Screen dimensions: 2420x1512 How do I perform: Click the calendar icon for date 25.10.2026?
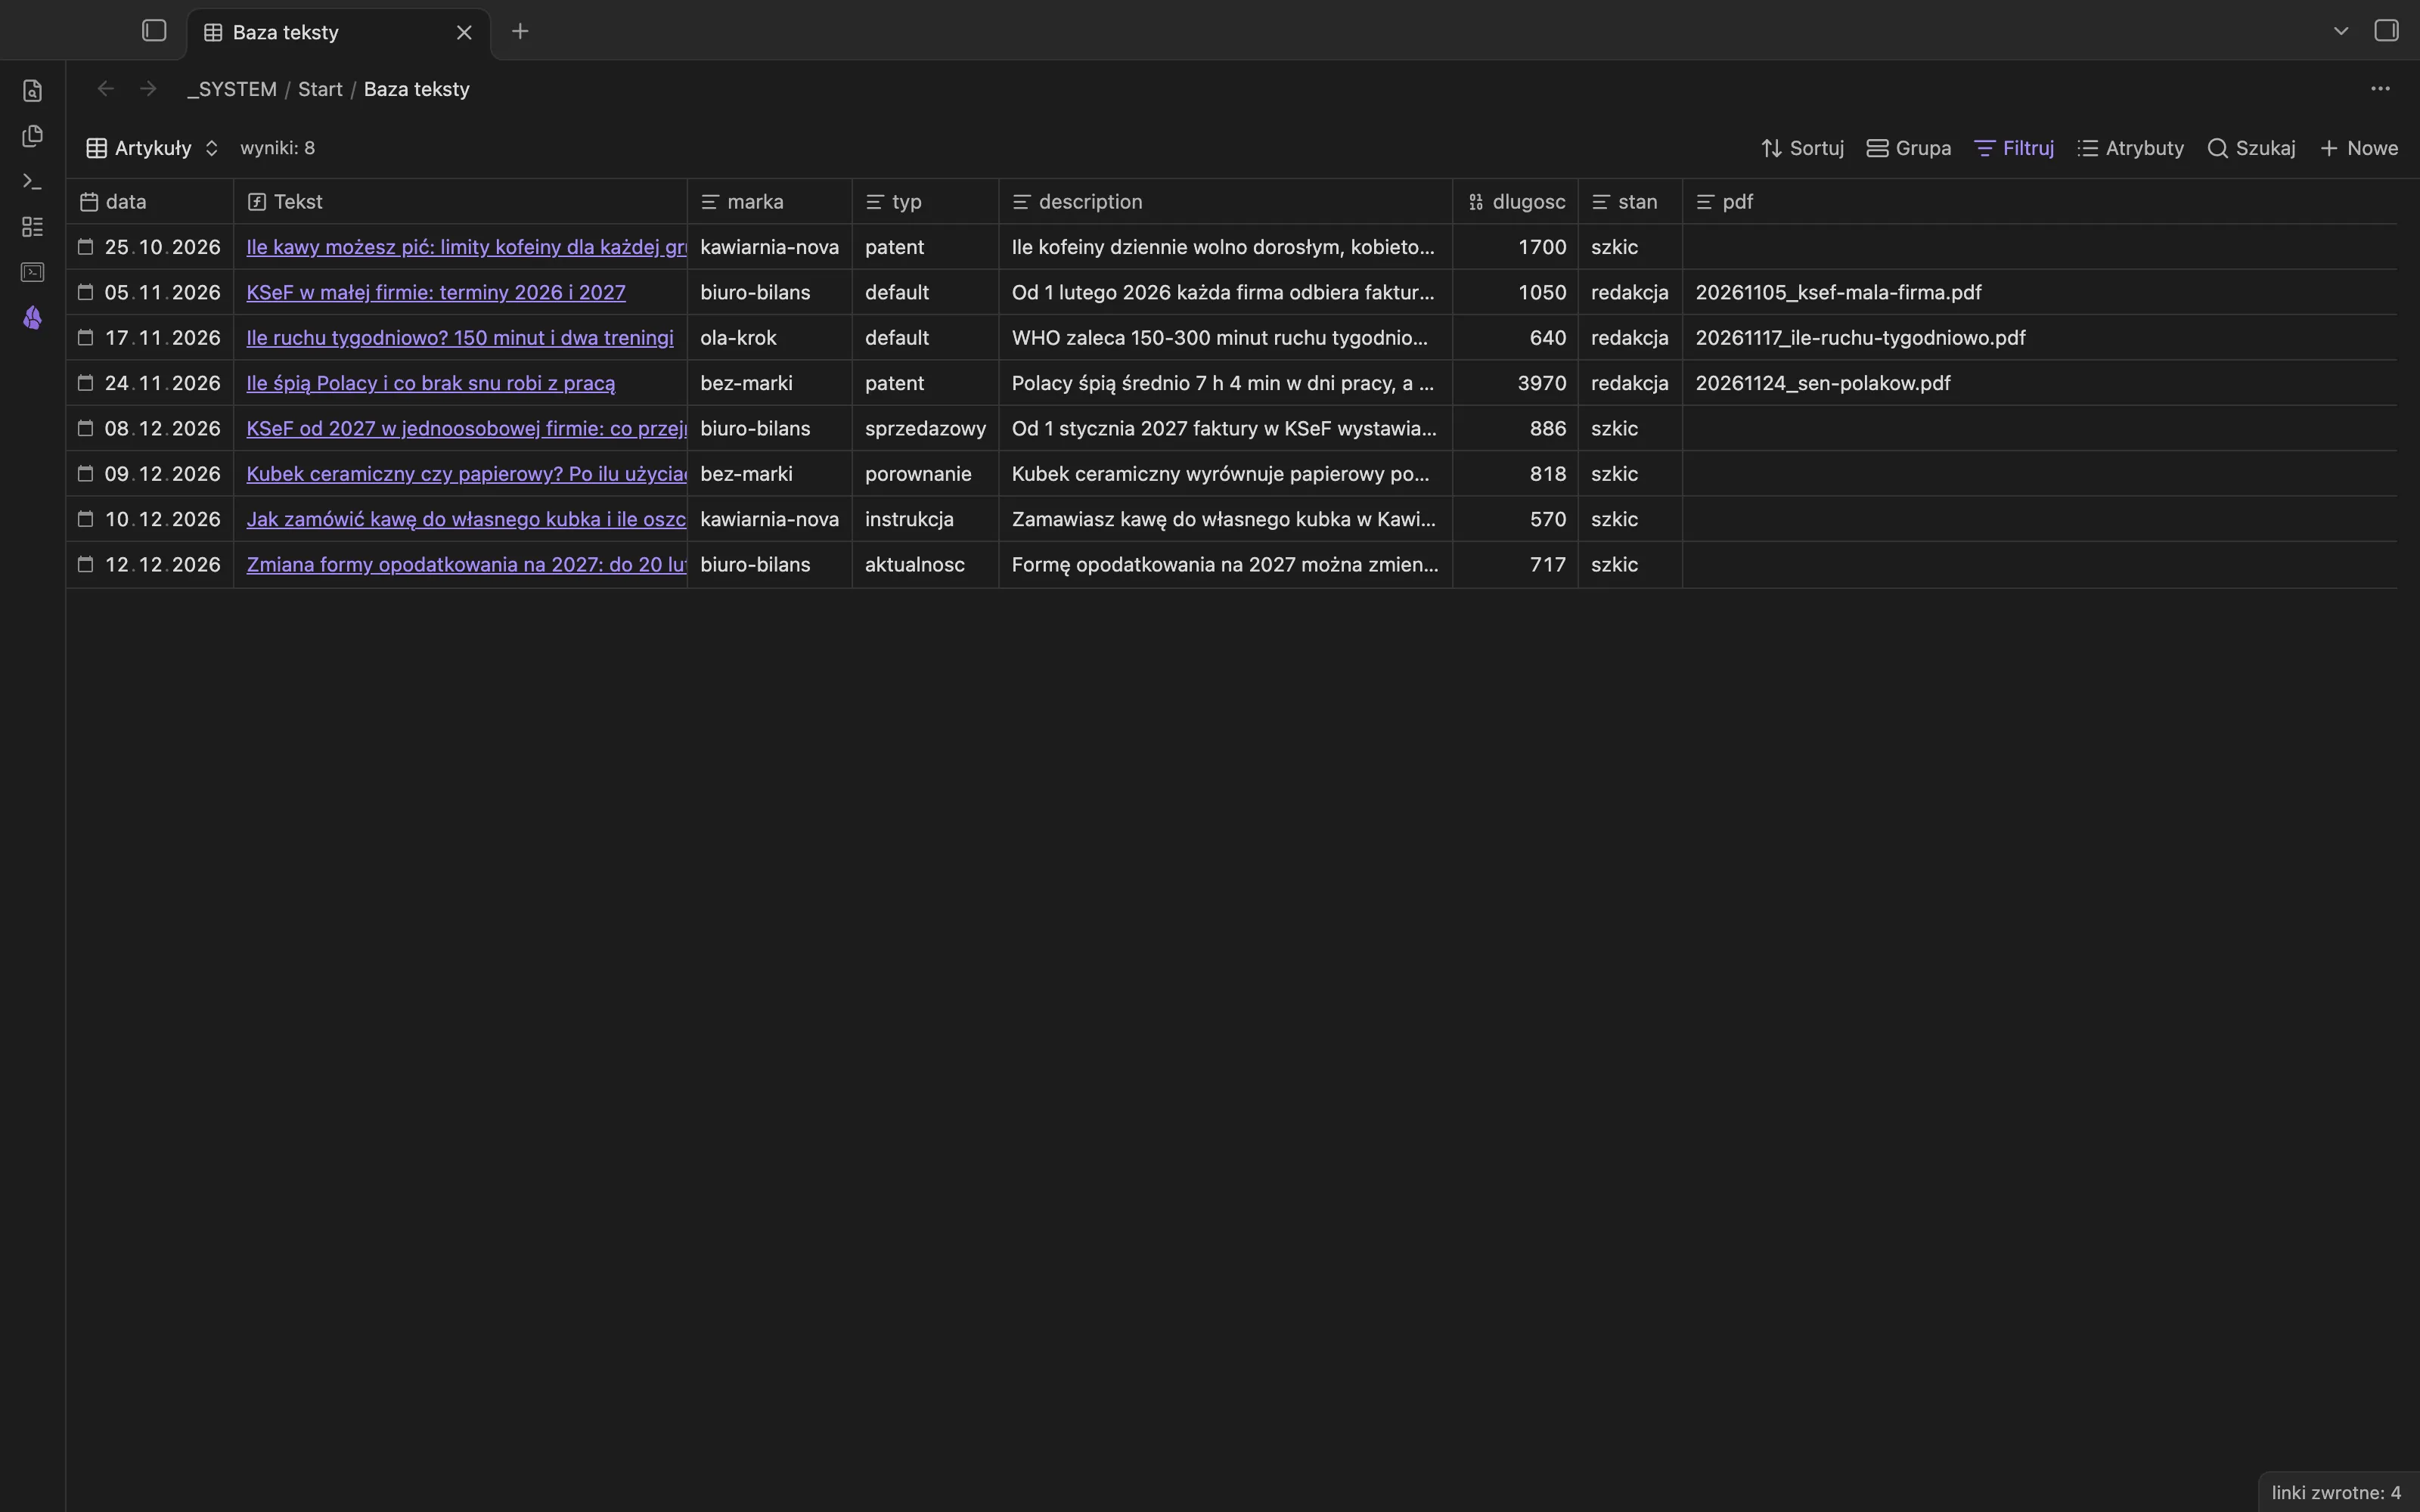86,247
